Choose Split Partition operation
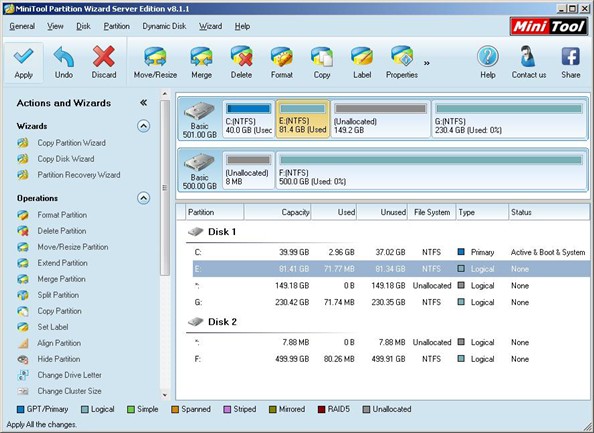594x433 pixels. [48, 295]
